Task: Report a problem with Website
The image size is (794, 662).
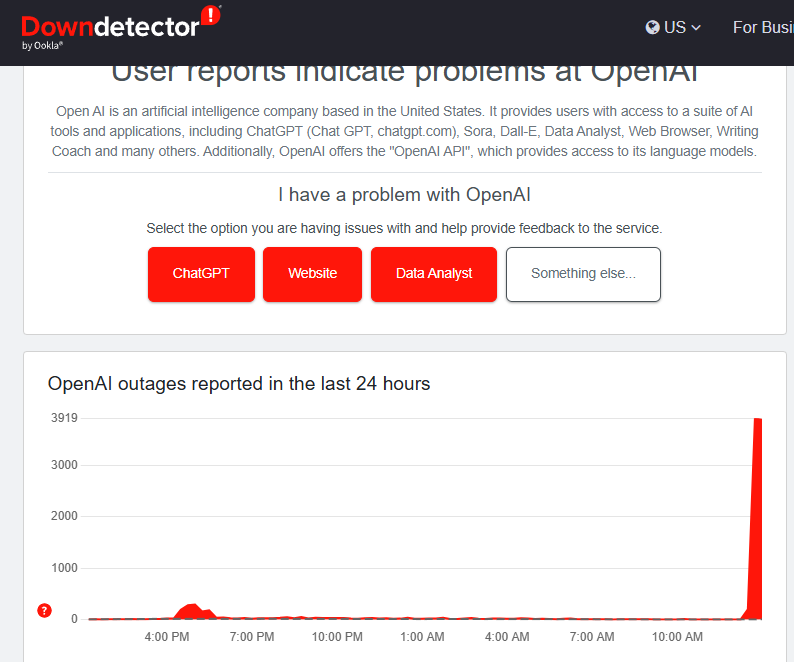Action: tap(312, 274)
